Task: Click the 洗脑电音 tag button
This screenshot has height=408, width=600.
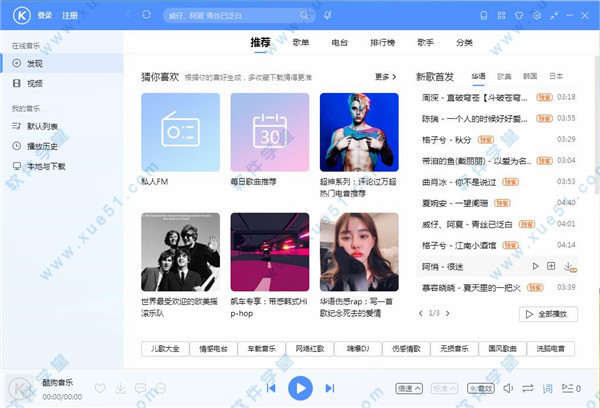Action: 551,349
